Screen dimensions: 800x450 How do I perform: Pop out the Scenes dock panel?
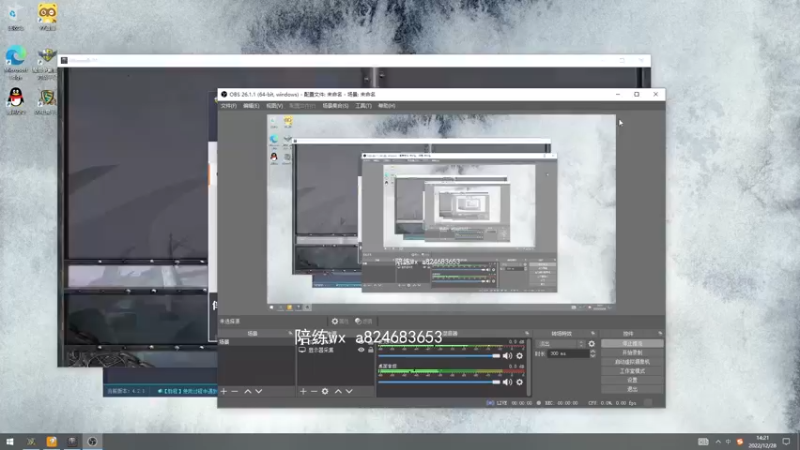coord(290,333)
